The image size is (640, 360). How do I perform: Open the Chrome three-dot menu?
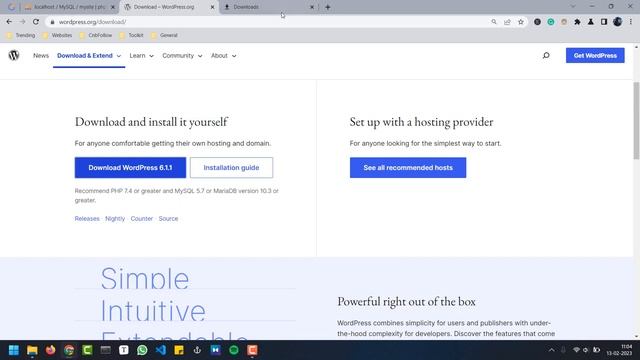click(631, 22)
